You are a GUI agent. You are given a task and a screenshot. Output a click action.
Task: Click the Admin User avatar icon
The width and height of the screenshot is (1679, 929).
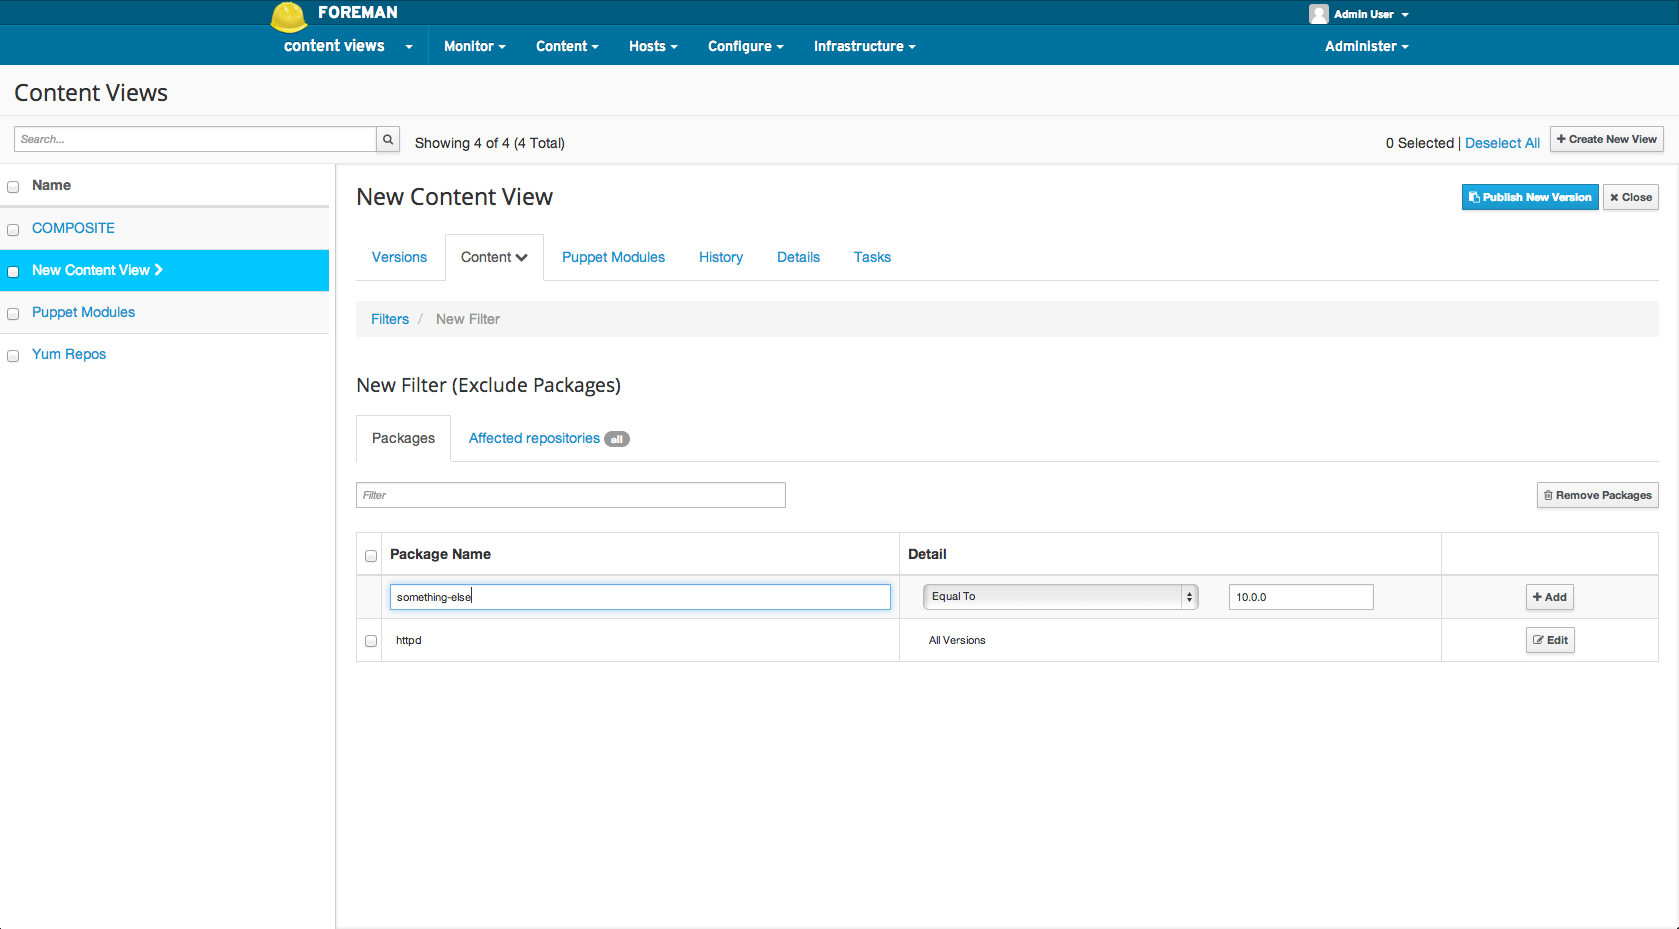(1318, 14)
